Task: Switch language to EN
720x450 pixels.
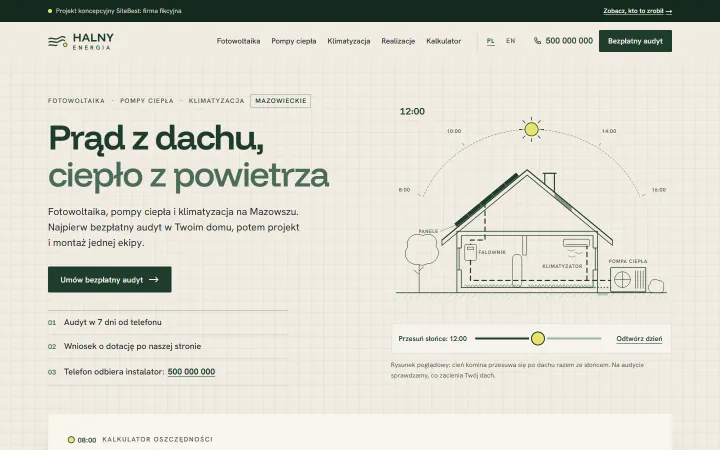Action: pos(511,41)
